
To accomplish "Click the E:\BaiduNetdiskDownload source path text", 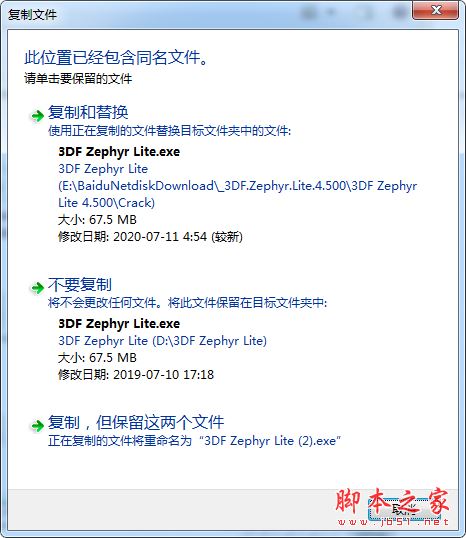I will (x=237, y=186).
